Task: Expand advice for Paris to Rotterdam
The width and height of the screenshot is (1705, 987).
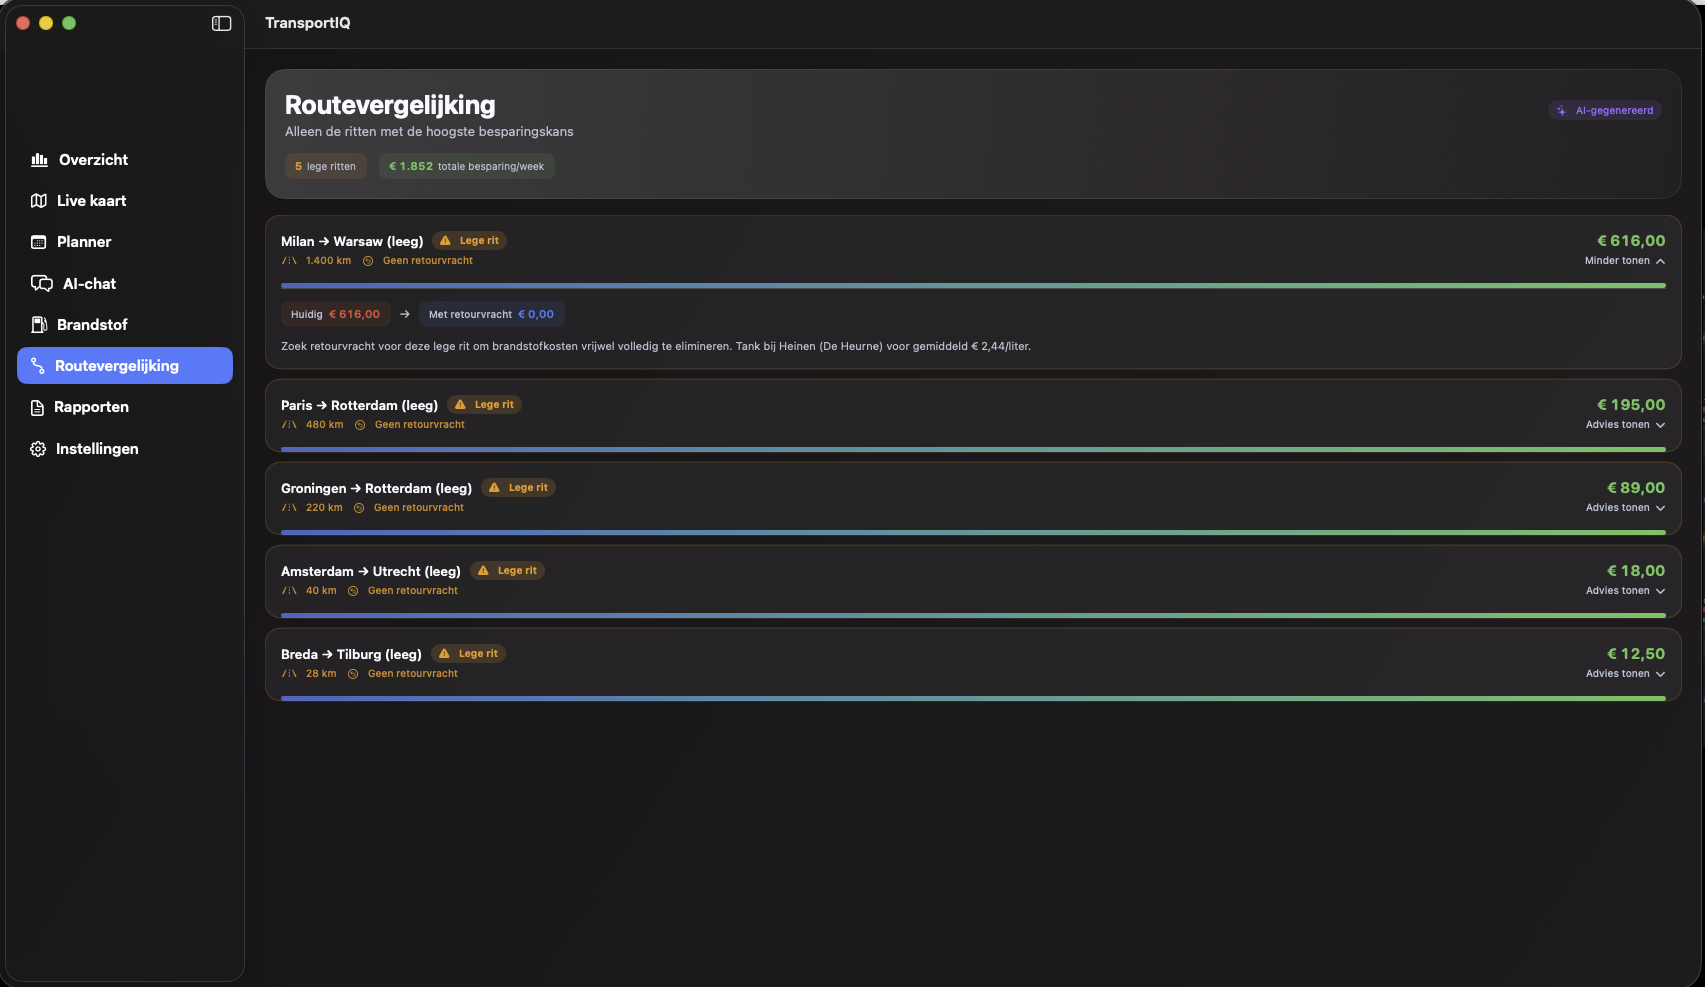Action: (x=1624, y=425)
